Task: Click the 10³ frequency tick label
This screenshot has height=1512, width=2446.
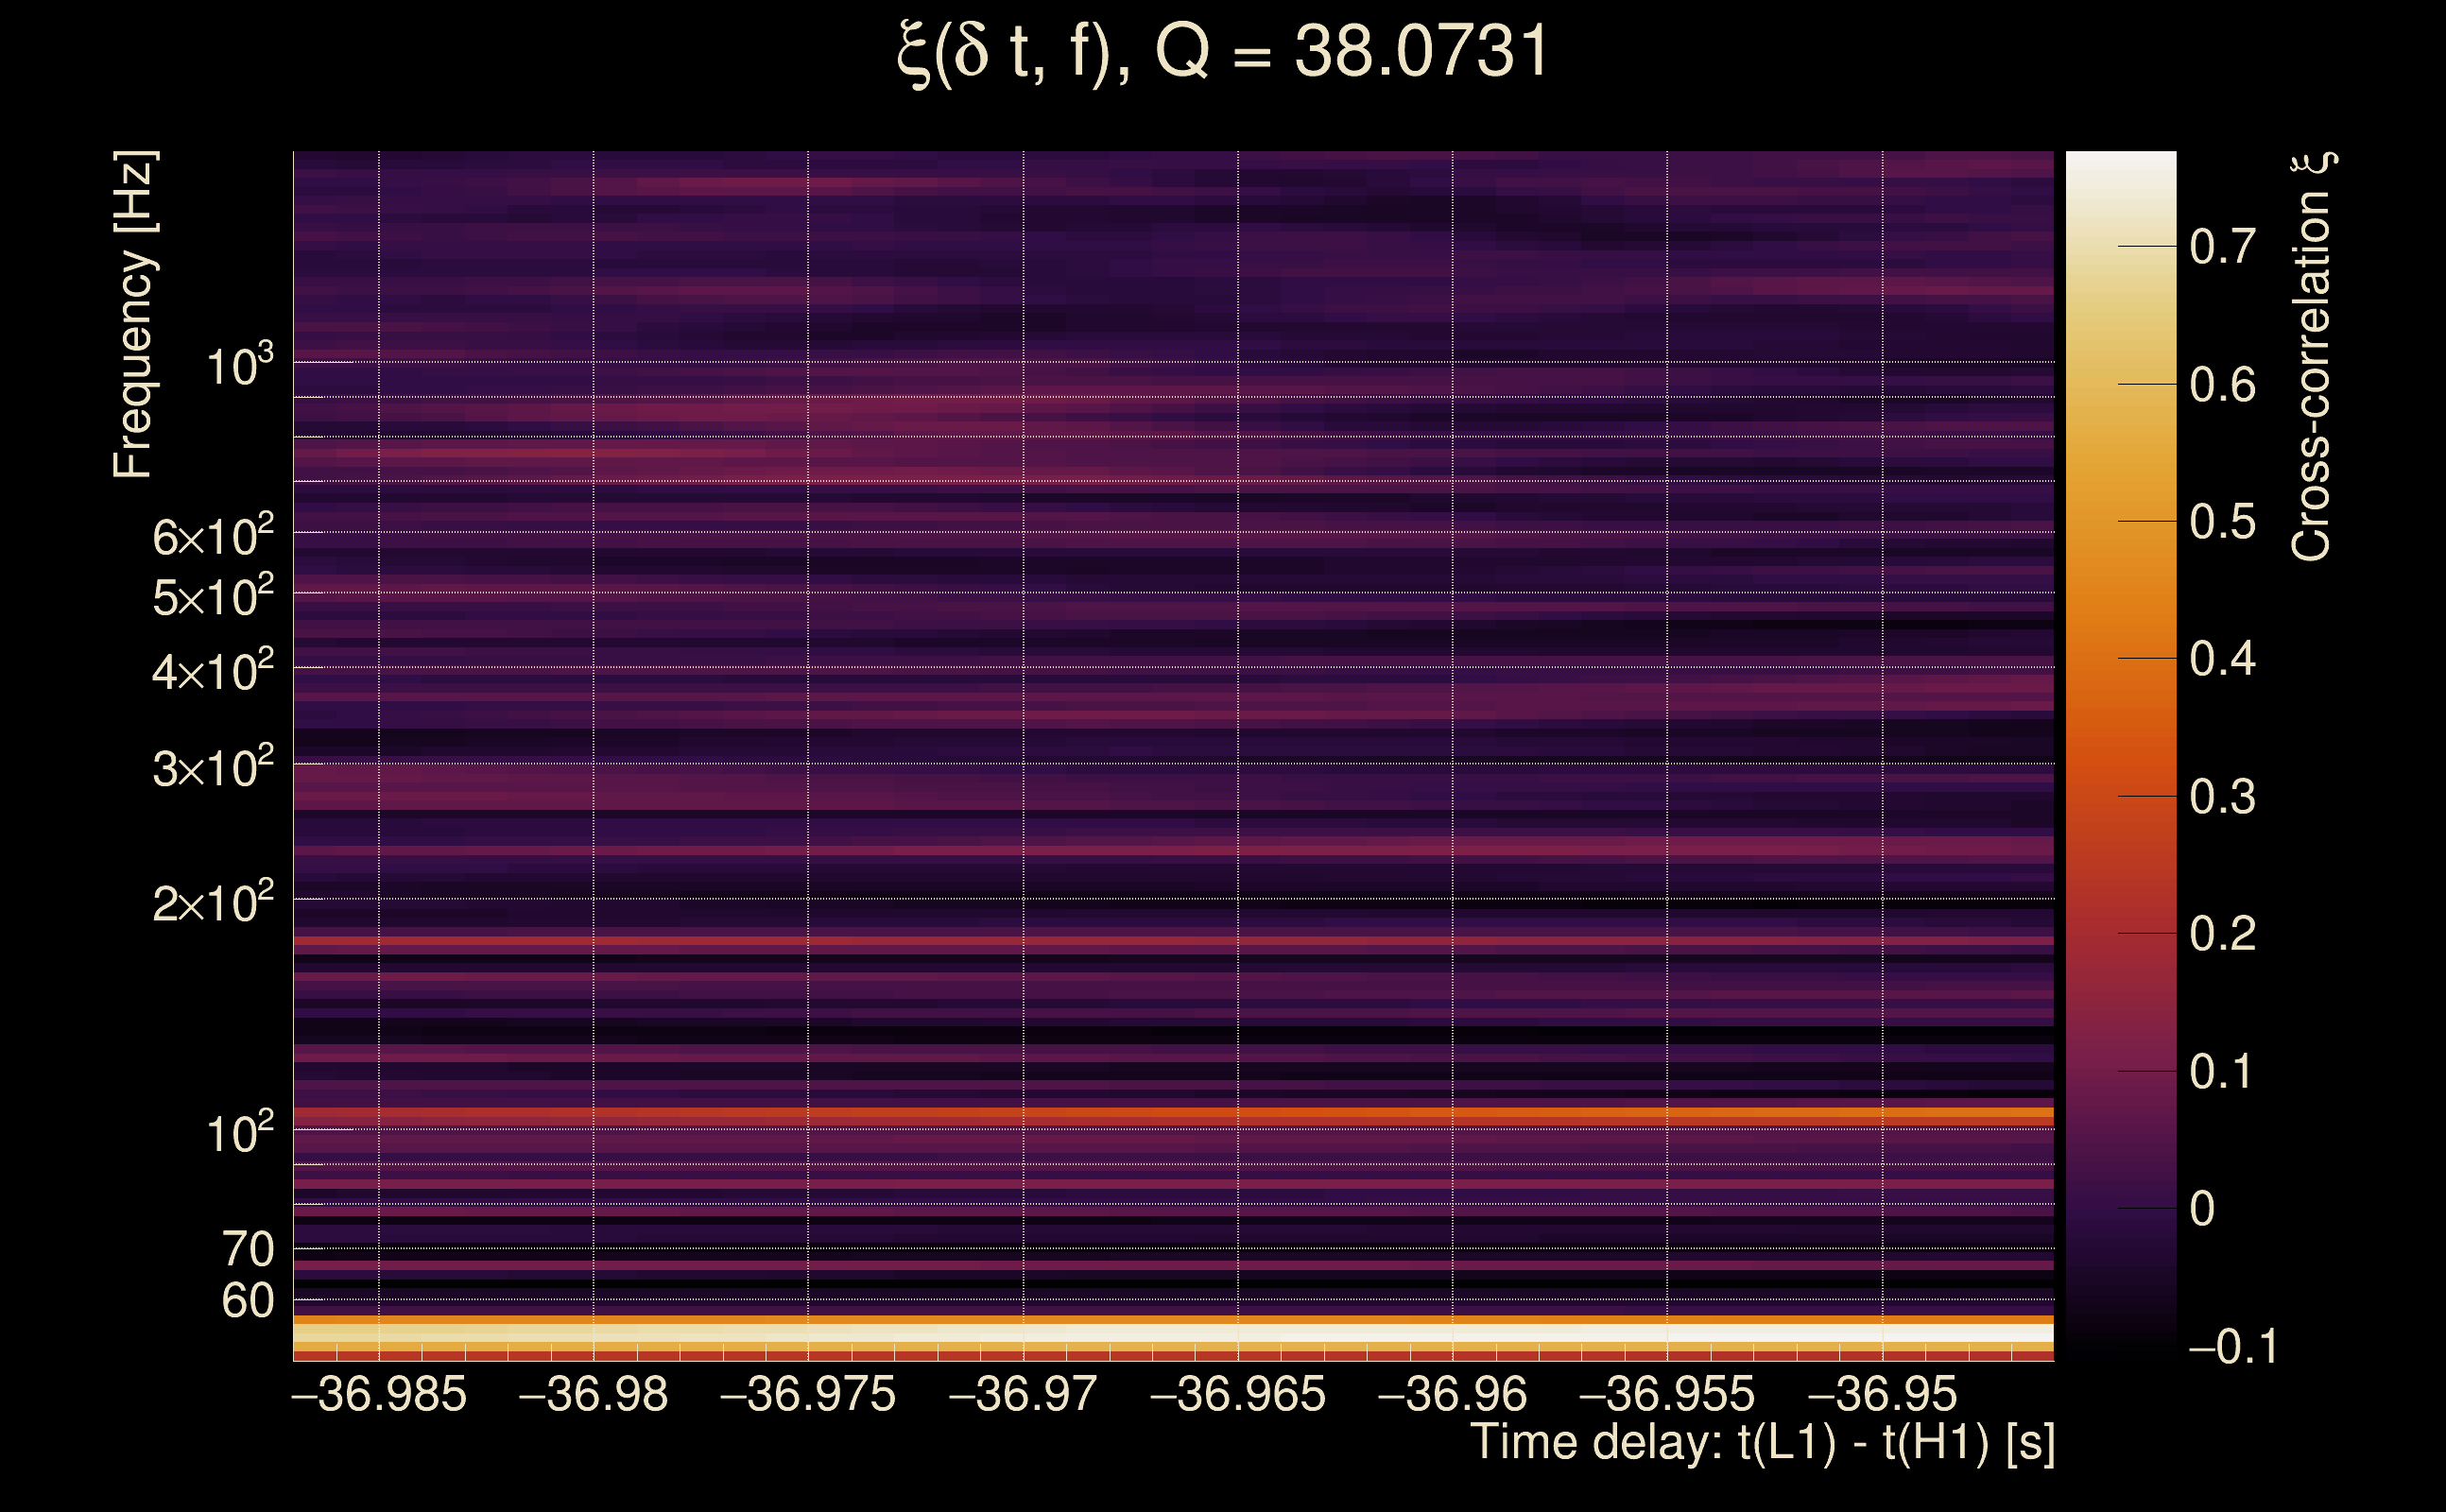Action: [239, 366]
